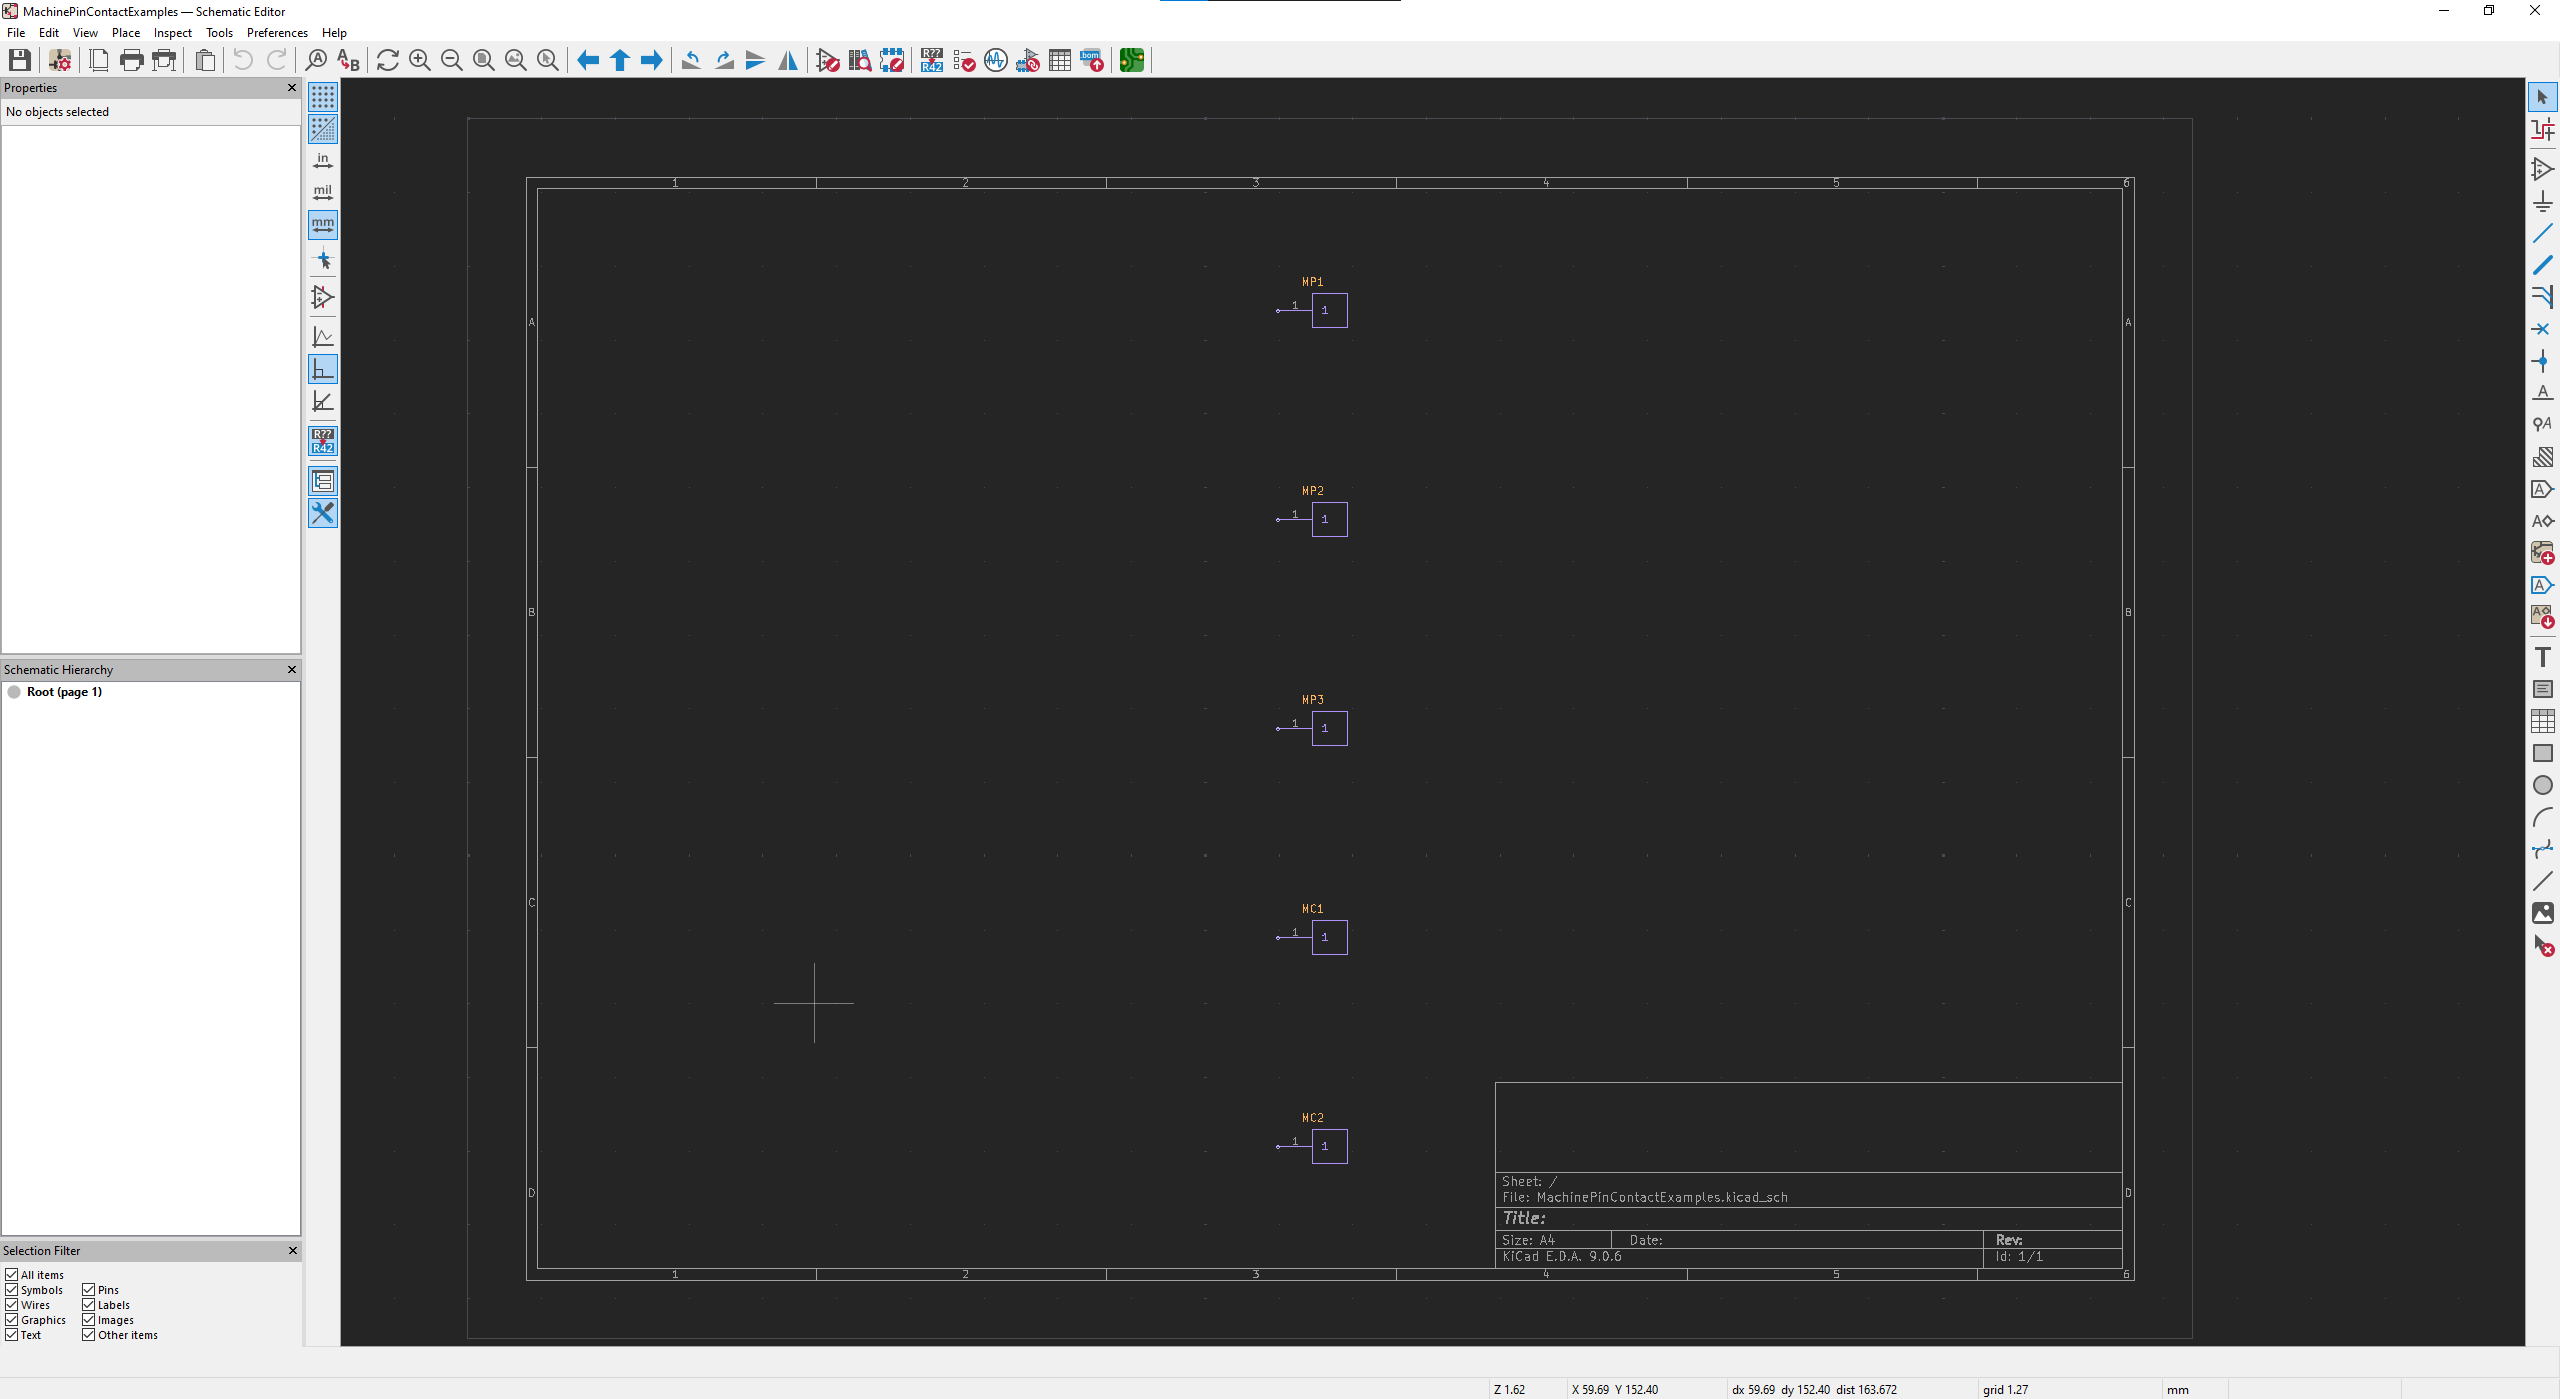Click Zoom to fit page icon
The width and height of the screenshot is (2560, 1399).
(x=484, y=60)
